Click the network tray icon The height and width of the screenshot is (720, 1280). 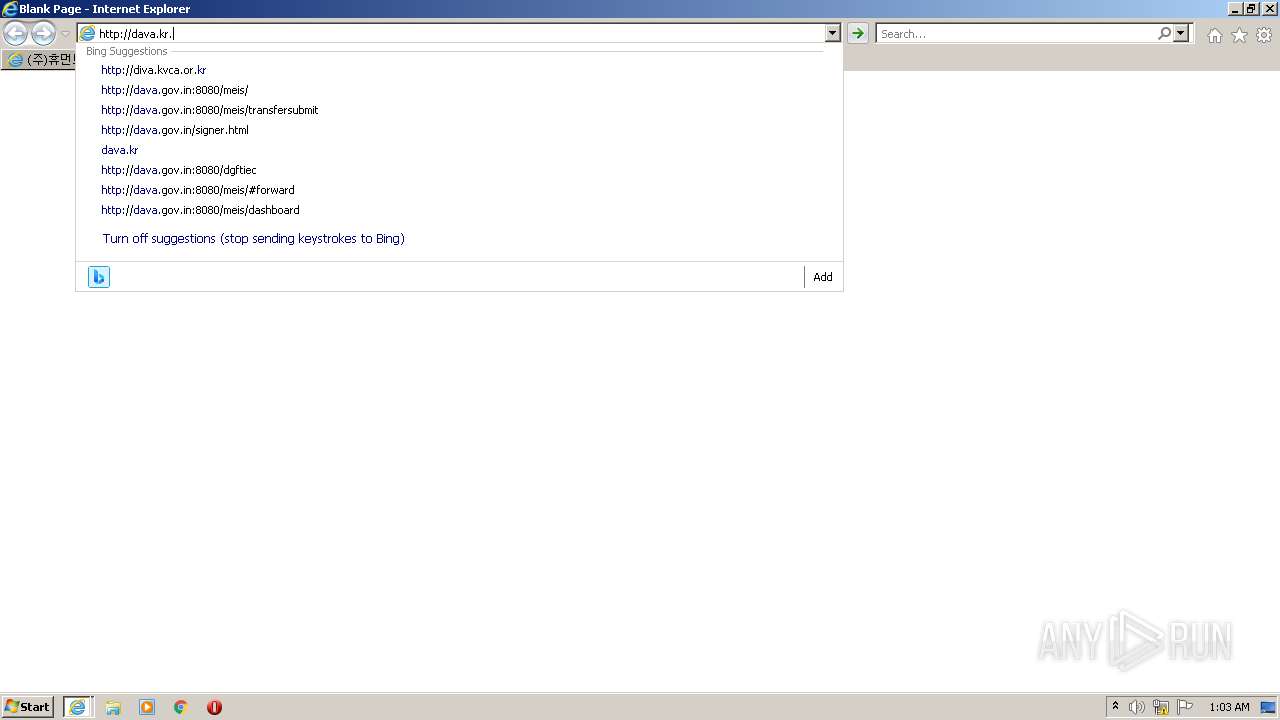[1161, 707]
